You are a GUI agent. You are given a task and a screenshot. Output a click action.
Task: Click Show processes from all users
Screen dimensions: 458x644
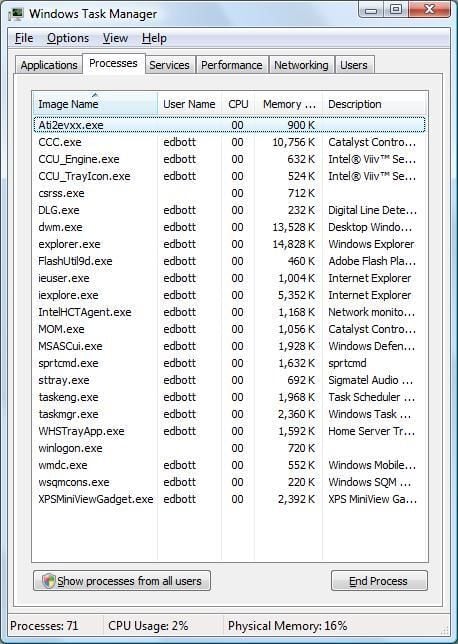(122, 581)
